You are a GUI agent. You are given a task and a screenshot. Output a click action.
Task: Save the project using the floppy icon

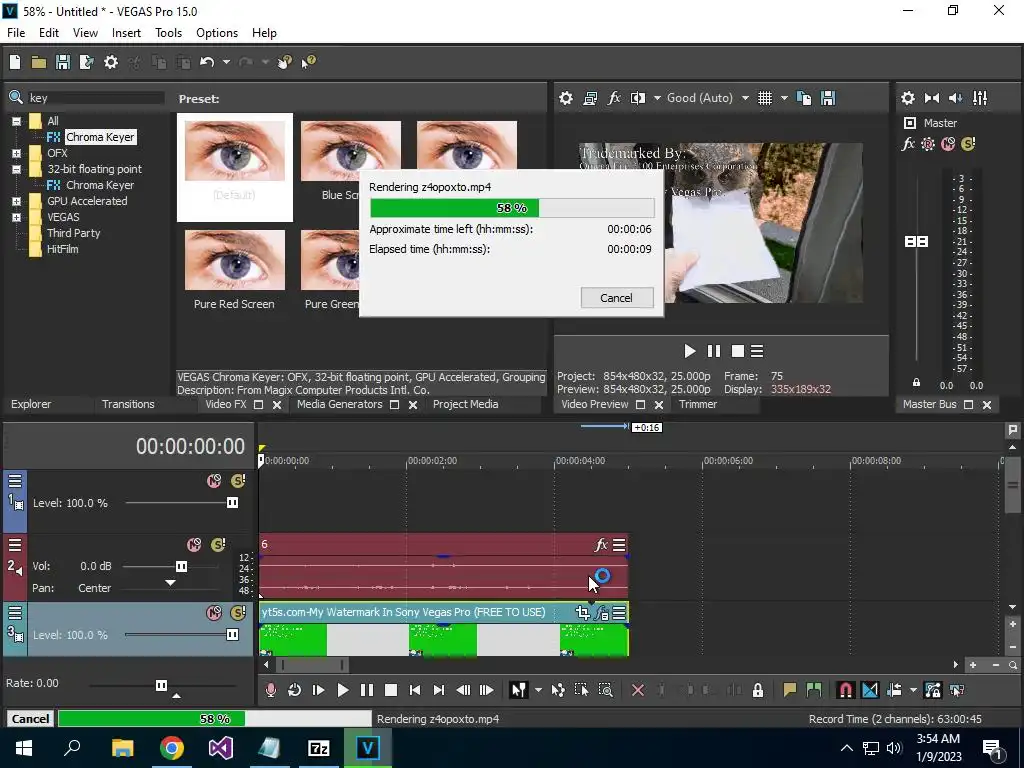tap(63, 62)
